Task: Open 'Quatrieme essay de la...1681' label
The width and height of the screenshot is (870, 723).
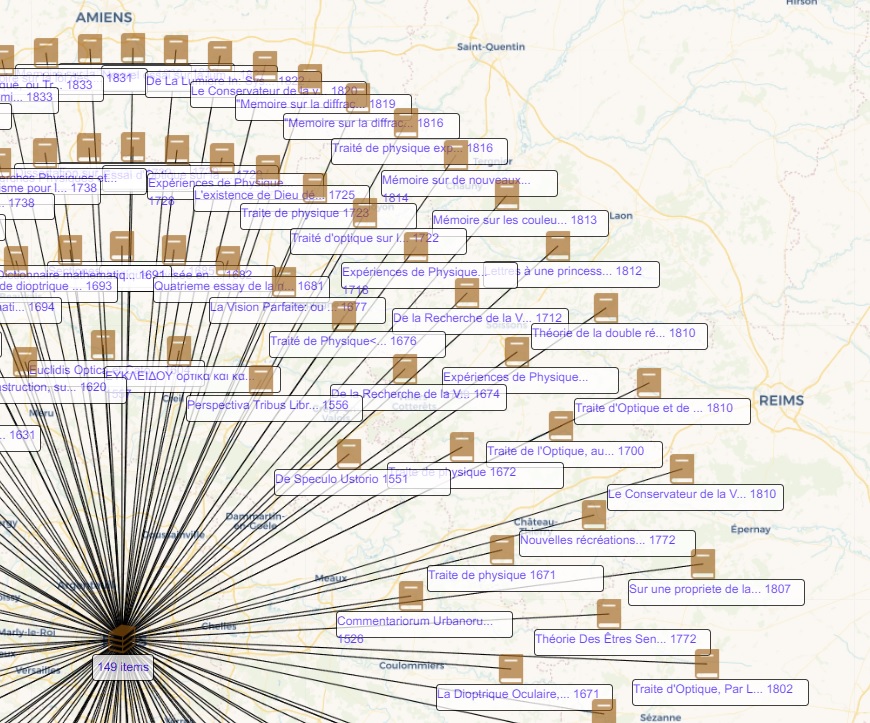Action: click(x=238, y=286)
